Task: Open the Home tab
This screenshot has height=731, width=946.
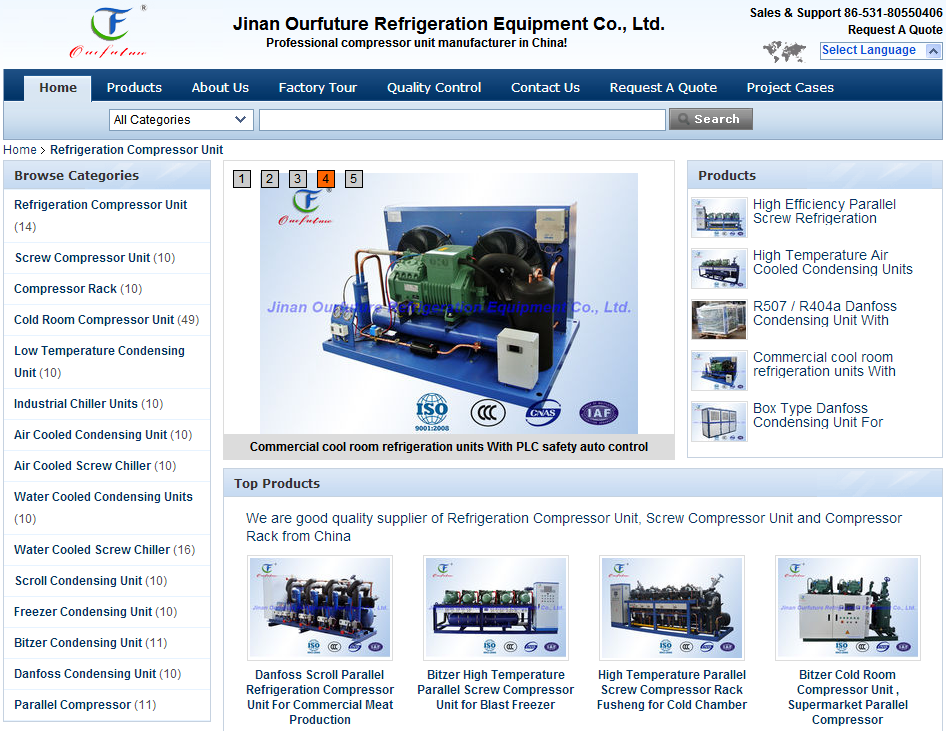Action: 58,88
